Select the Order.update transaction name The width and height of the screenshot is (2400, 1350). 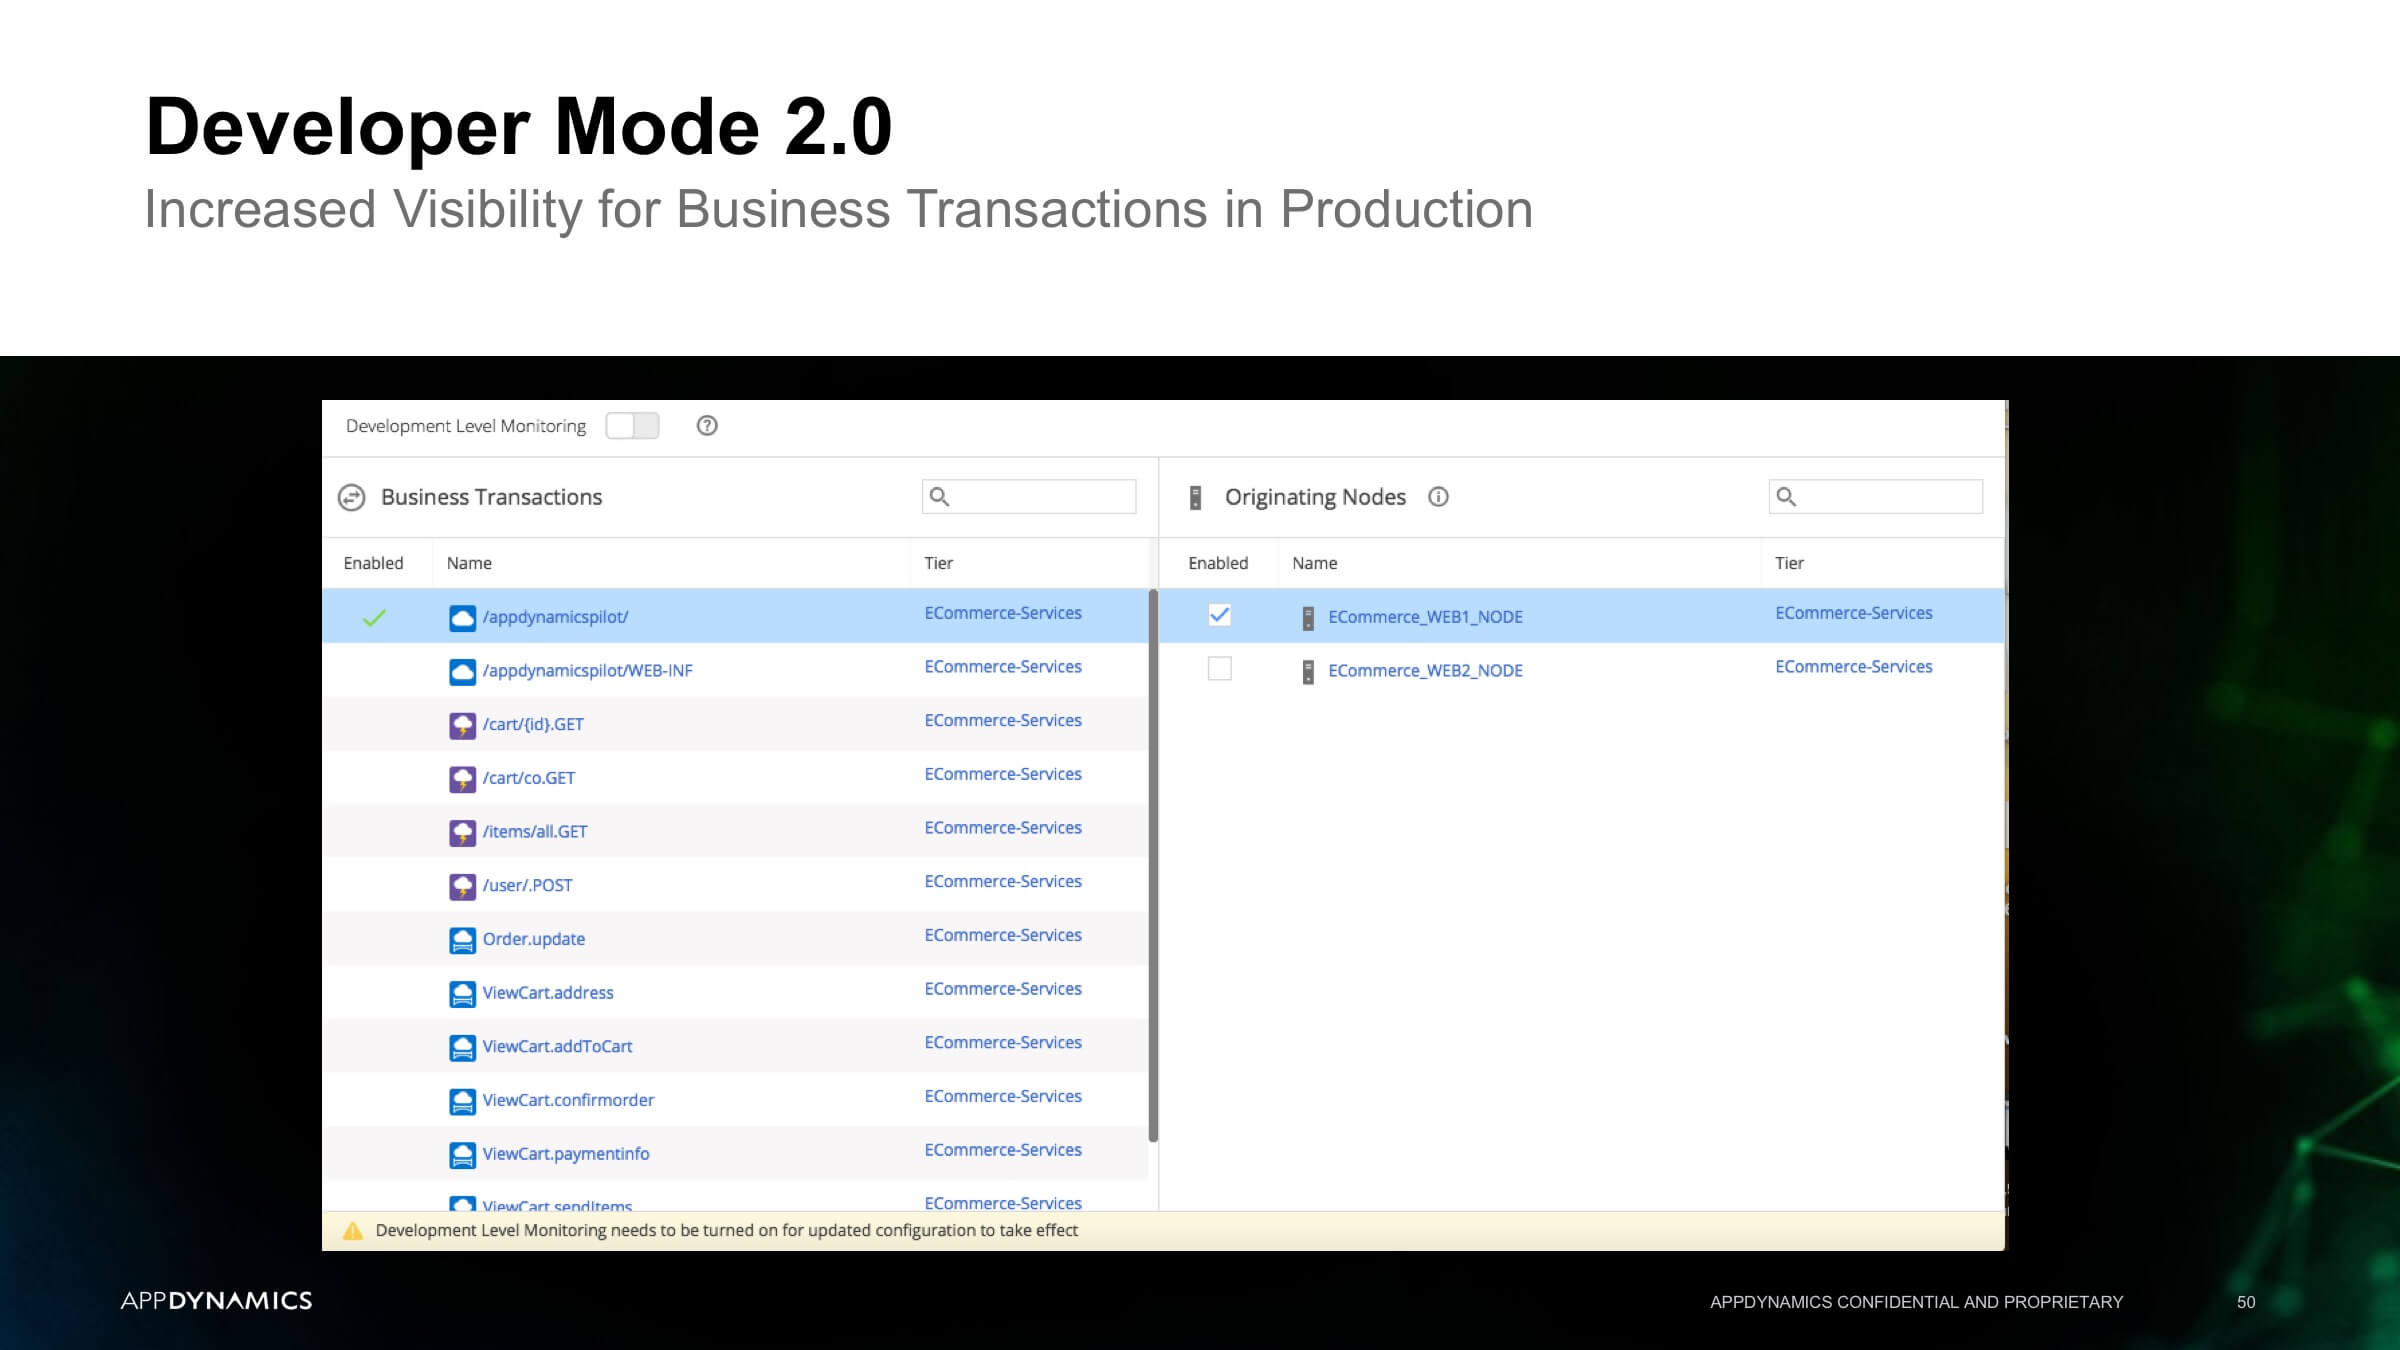tap(534, 939)
